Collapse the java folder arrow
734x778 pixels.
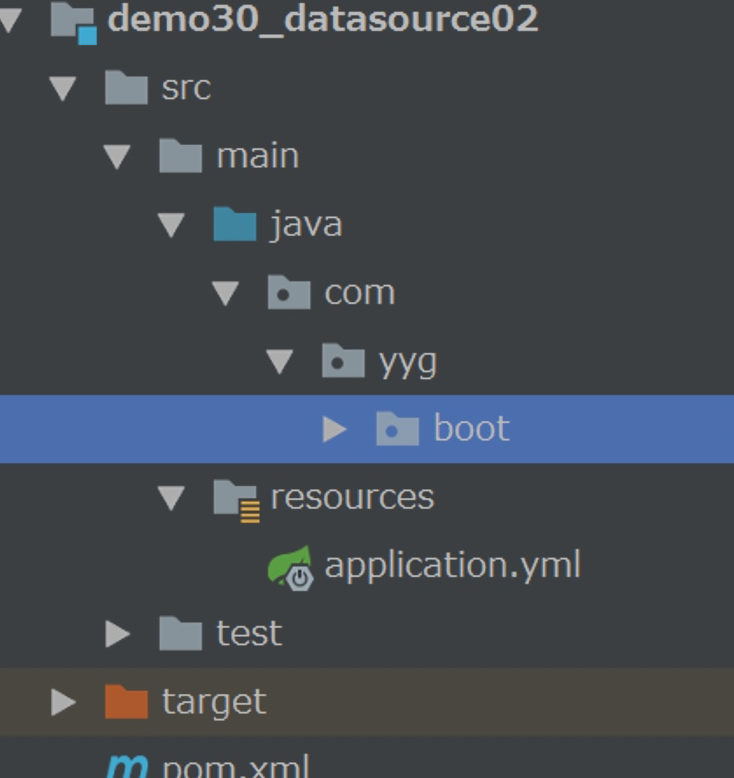point(171,225)
